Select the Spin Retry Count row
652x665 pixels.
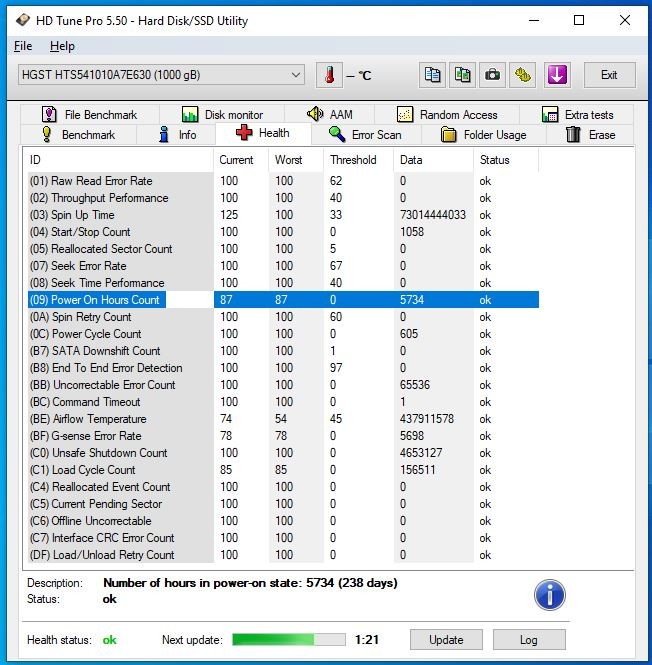tap(283, 316)
